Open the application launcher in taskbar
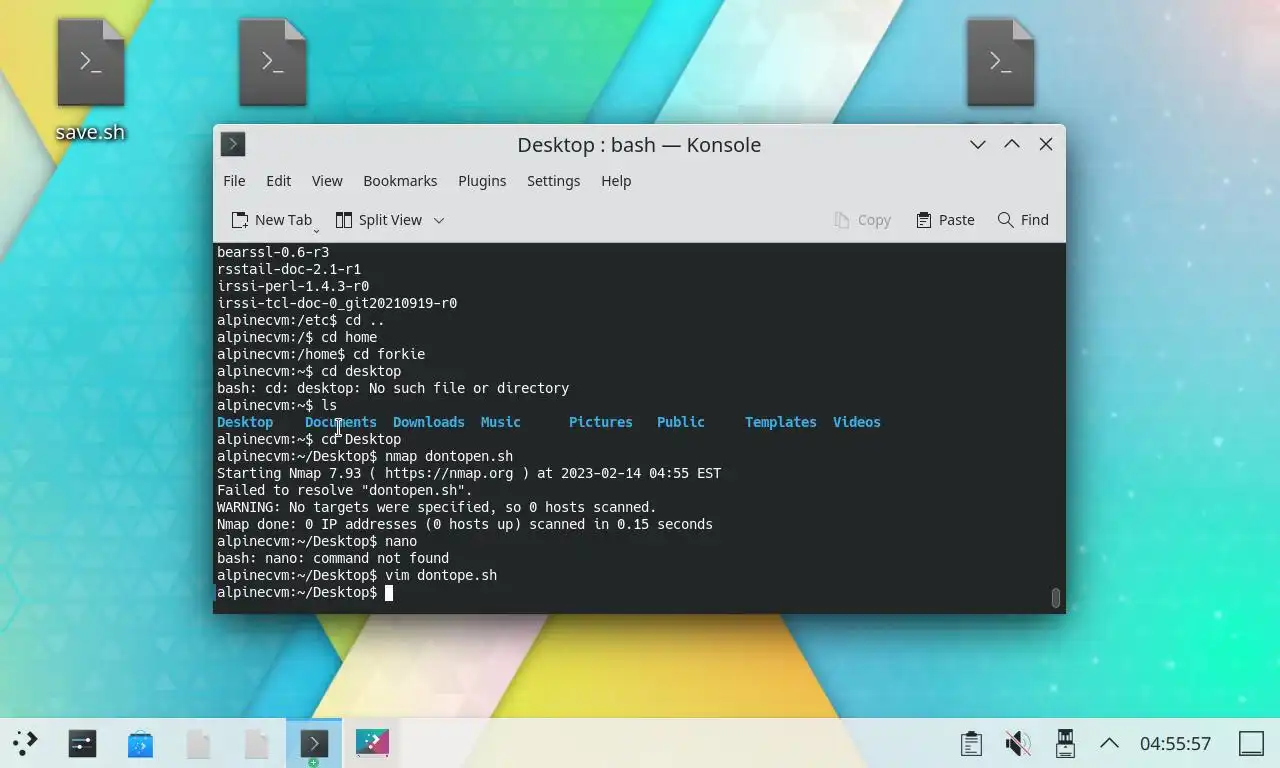1280x768 pixels. click(x=25, y=743)
